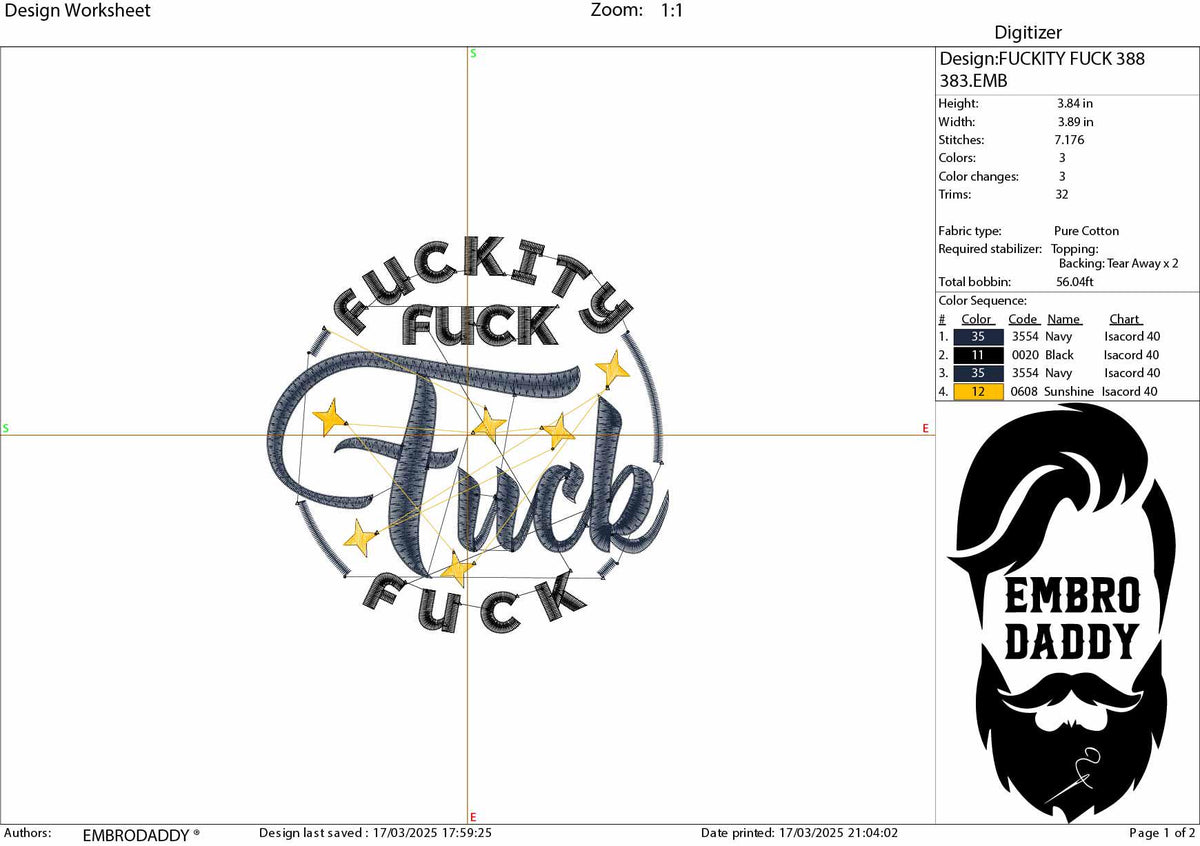
Task: Select the Stitches count '7.176'
Action: pyautogui.click(x=1070, y=140)
